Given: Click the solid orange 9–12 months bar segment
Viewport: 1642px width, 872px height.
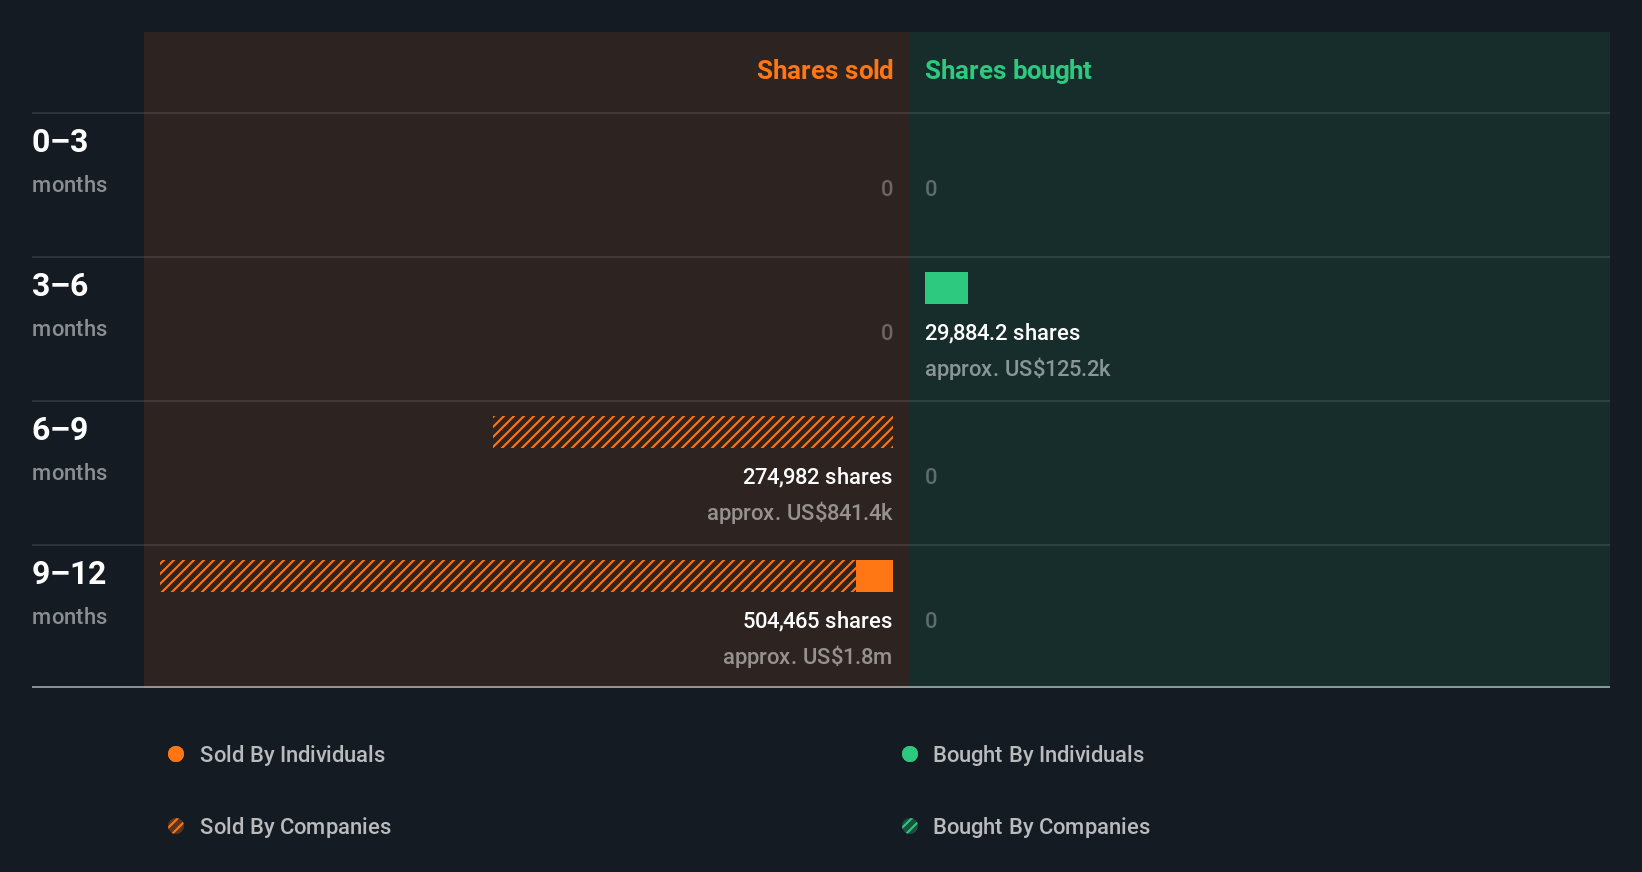Looking at the screenshot, I should pos(874,576).
